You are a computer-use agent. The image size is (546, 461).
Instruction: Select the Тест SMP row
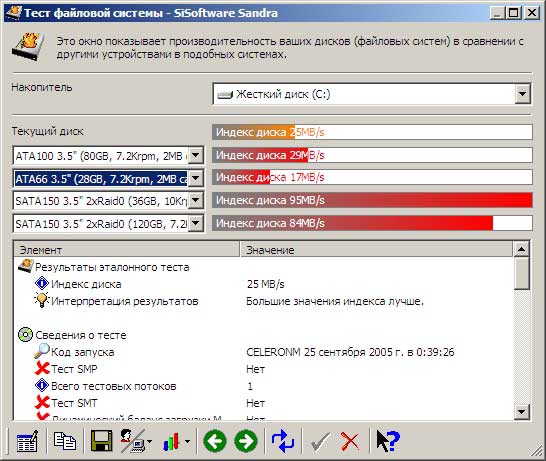click(264, 369)
